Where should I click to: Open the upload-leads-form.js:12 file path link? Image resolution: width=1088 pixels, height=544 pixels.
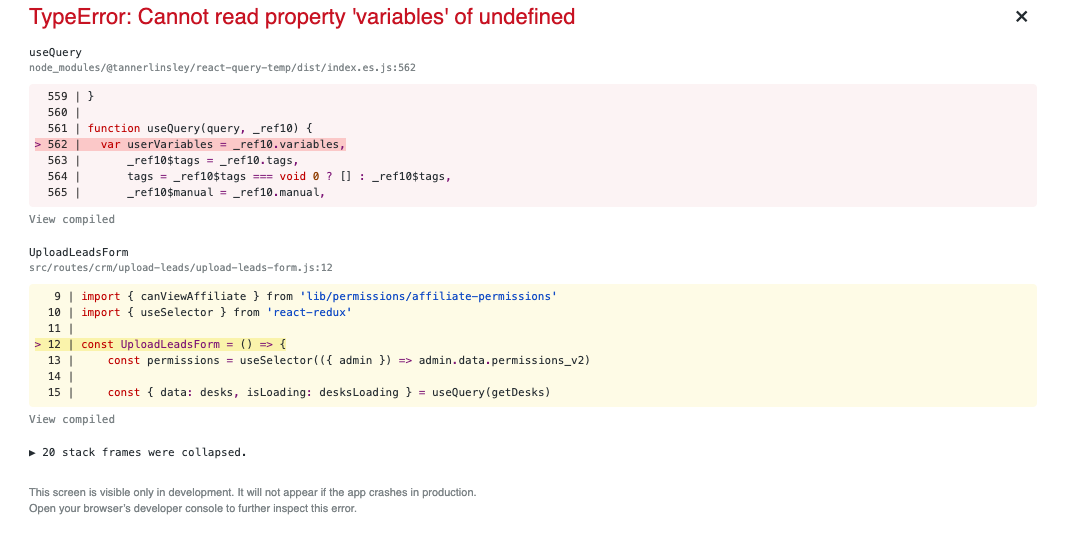(x=180, y=268)
